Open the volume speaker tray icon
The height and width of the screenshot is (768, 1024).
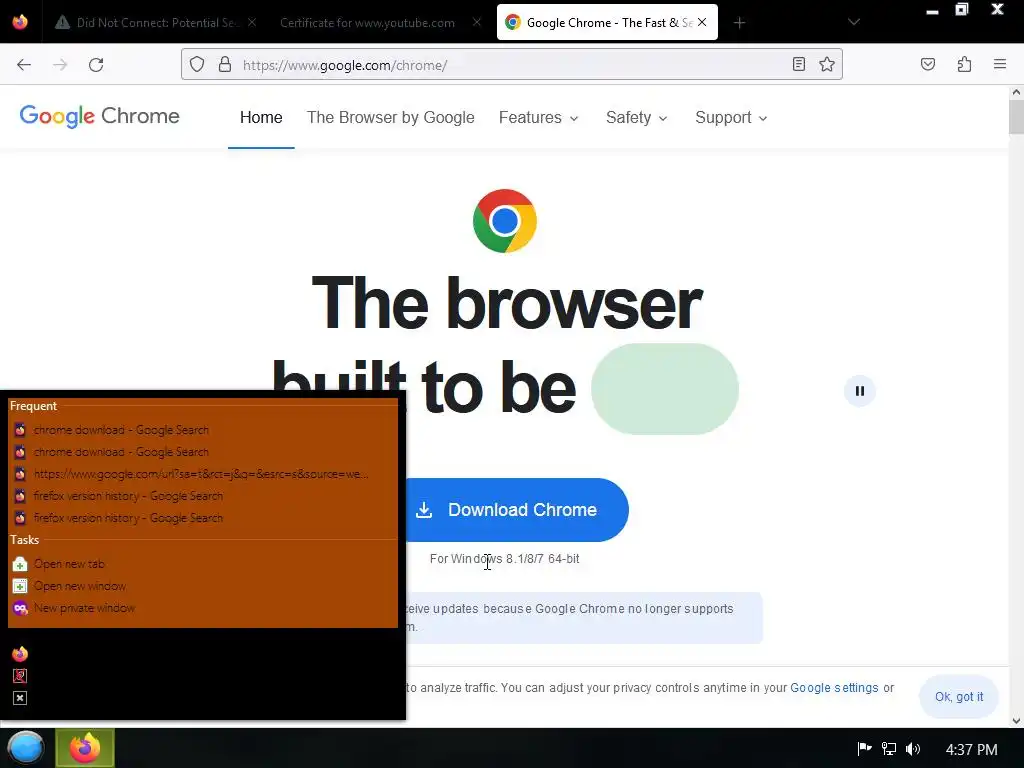click(x=913, y=748)
